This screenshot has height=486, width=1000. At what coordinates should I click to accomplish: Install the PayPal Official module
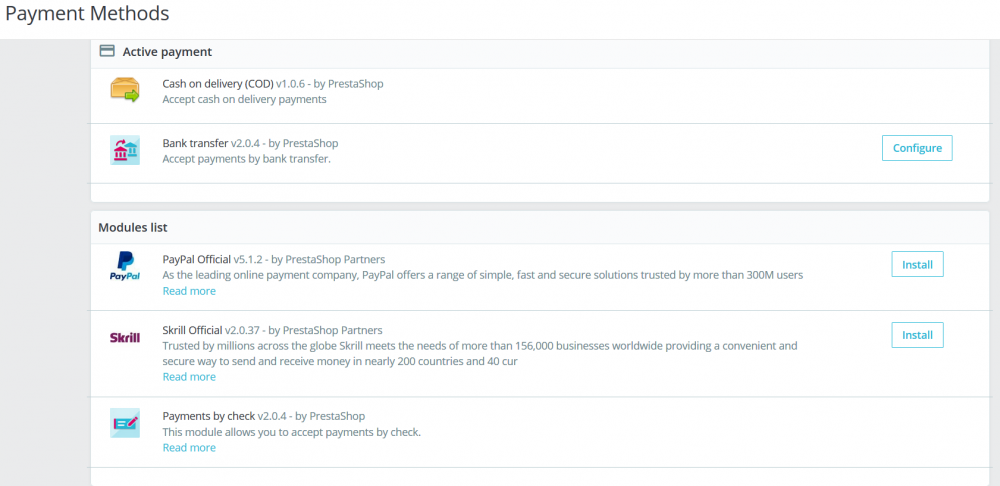coord(917,265)
